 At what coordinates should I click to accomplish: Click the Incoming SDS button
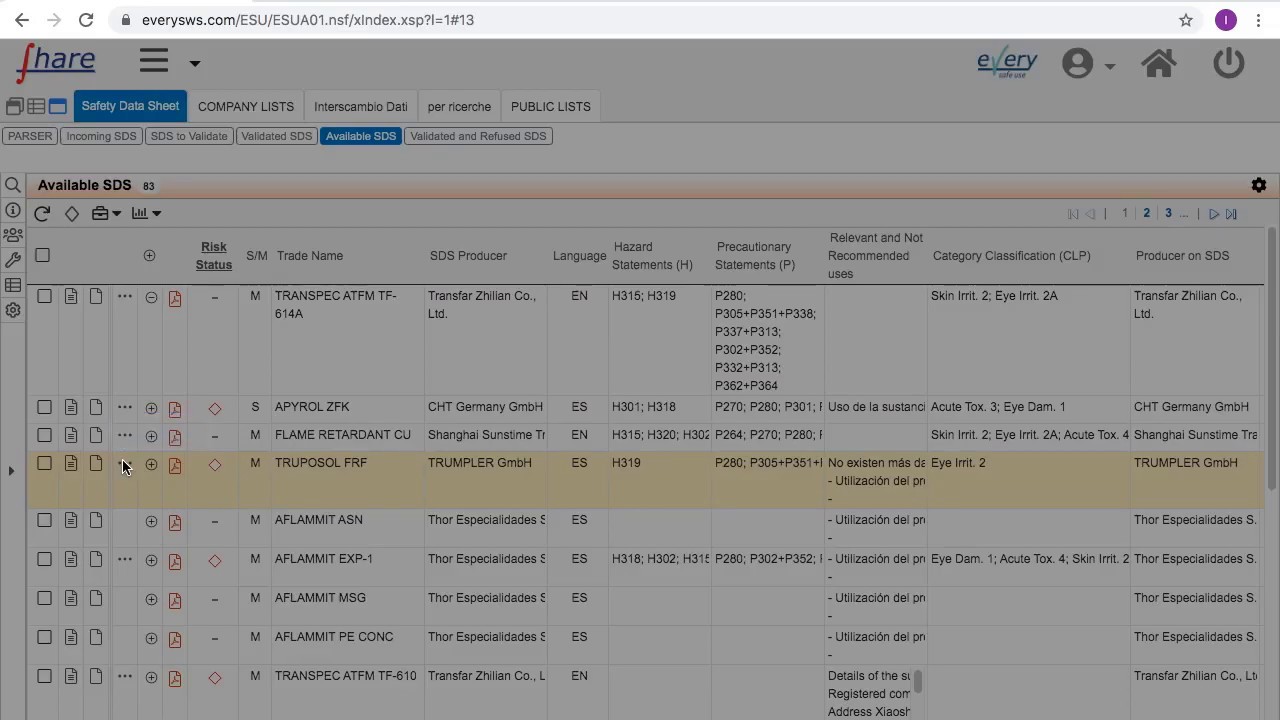click(101, 136)
